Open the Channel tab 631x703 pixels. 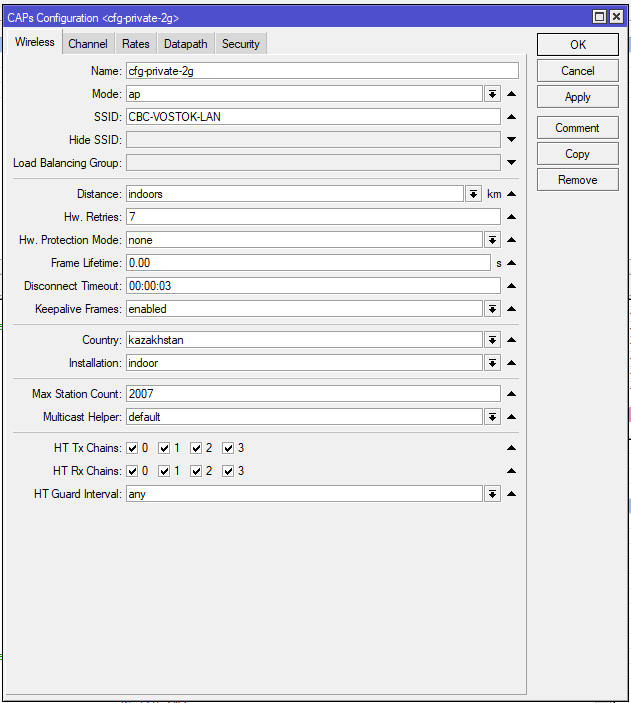pyautogui.click(x=88, y=44)
